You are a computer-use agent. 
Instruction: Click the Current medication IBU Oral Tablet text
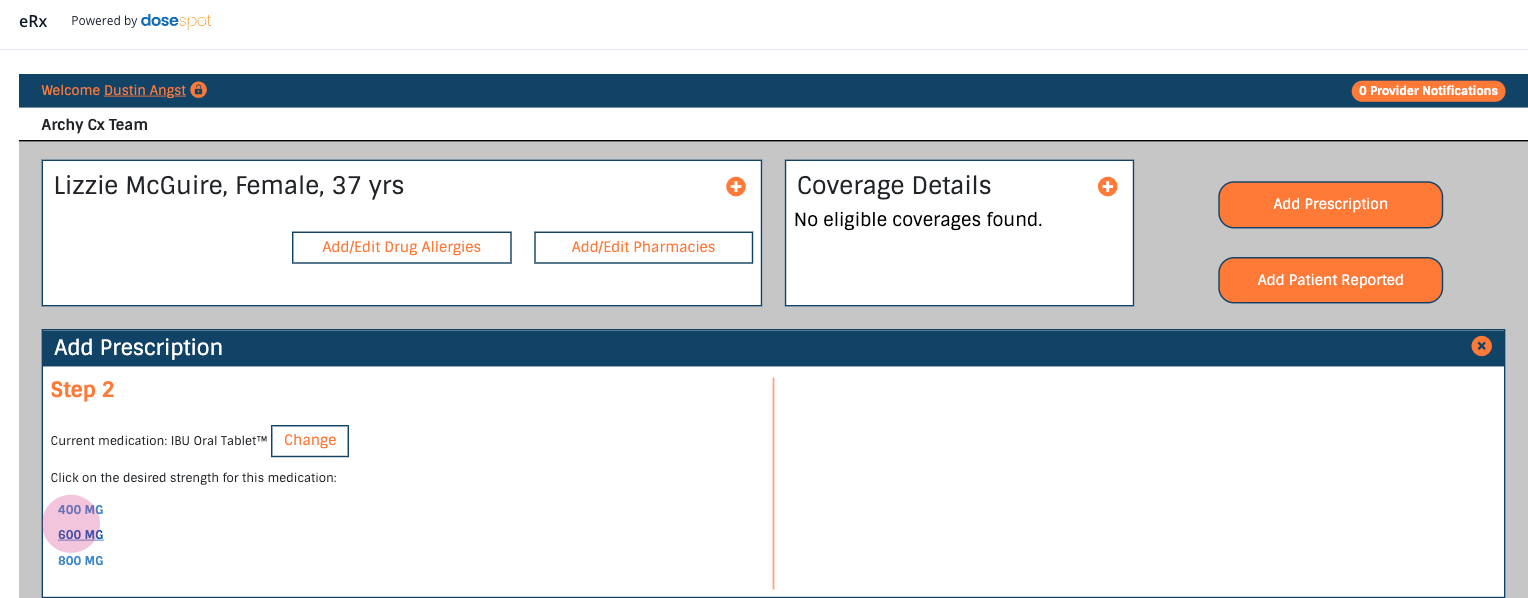[159, 441]
